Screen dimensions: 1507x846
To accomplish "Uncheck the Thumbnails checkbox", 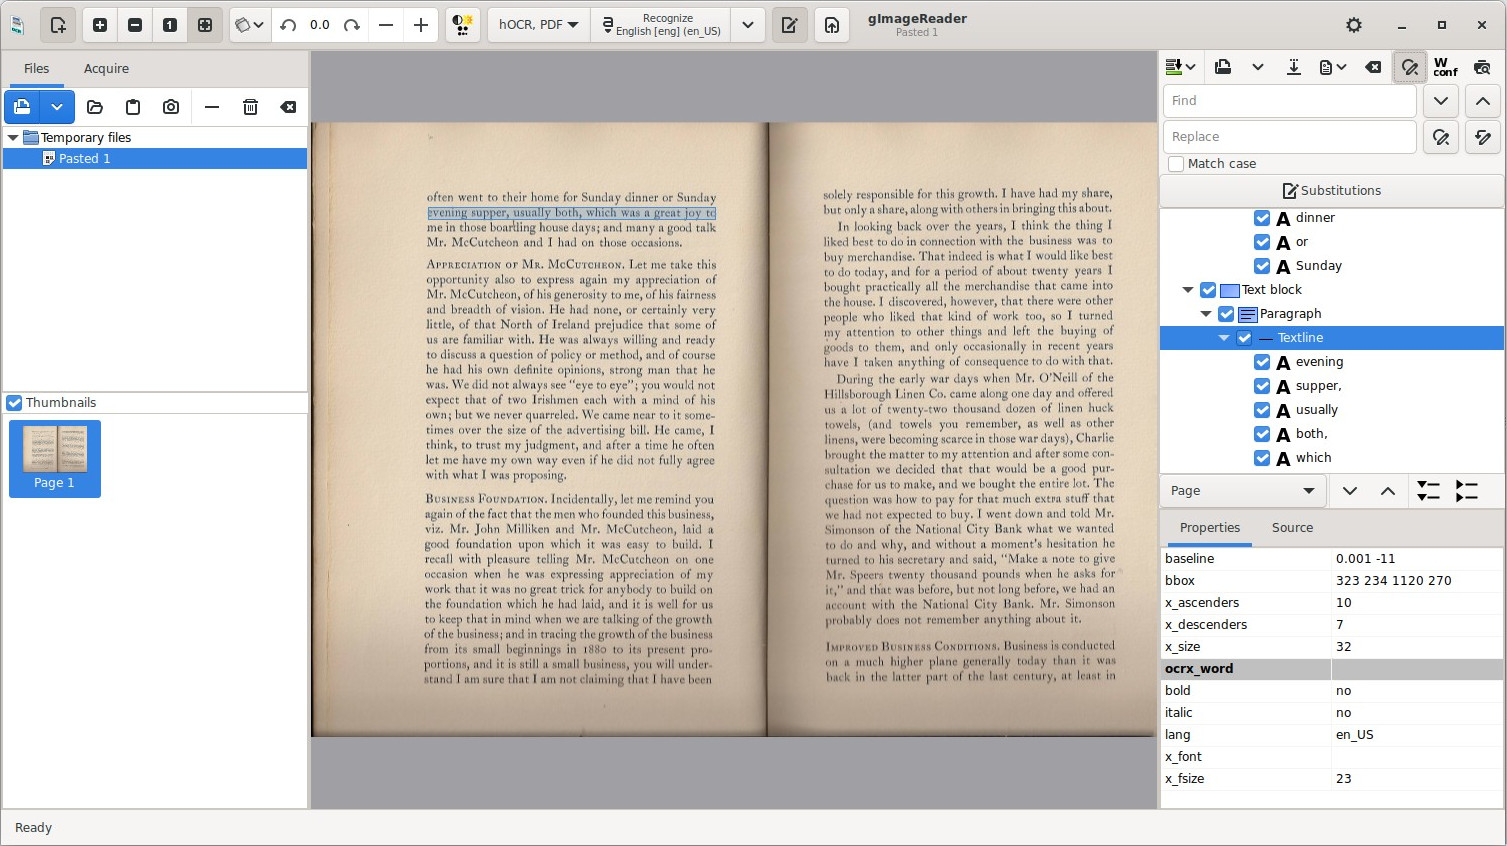I will [x=14, y=403].
